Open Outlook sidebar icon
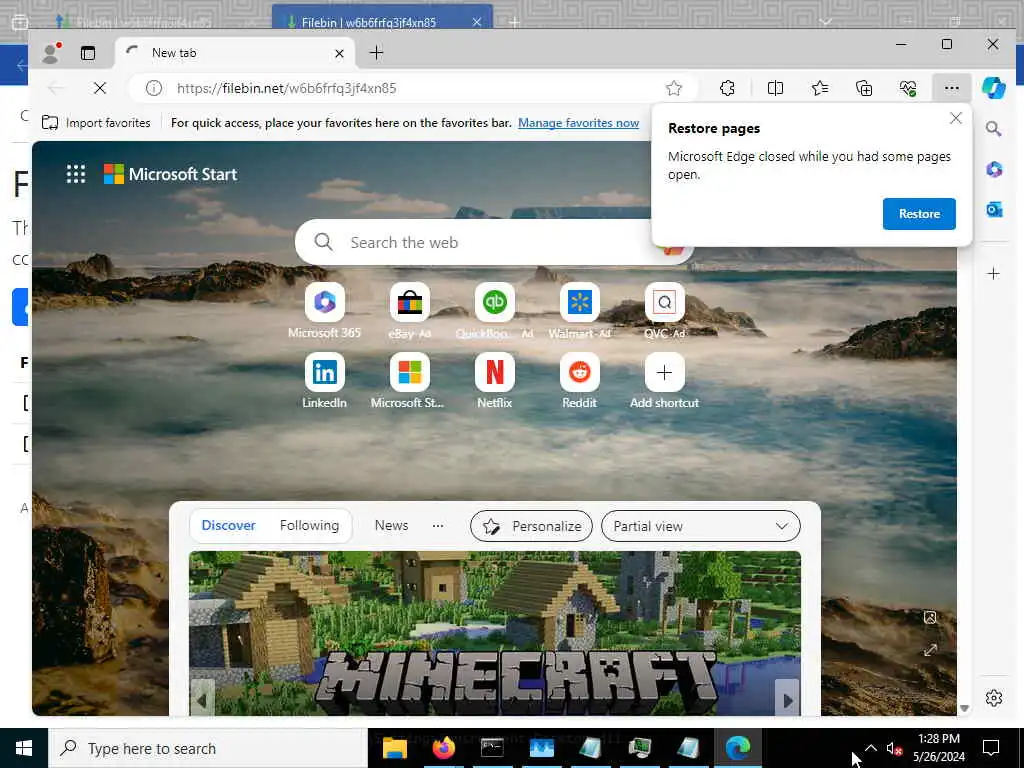This screenshot has width=1024, height=768. [993, 210]
